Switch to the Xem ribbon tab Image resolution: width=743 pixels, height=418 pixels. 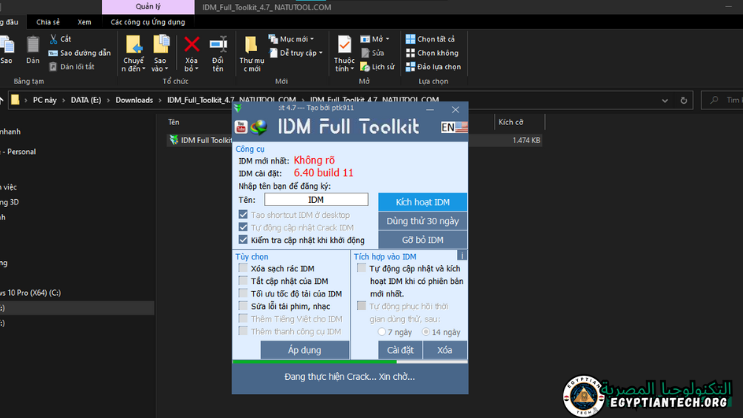(x=85, y=21)
